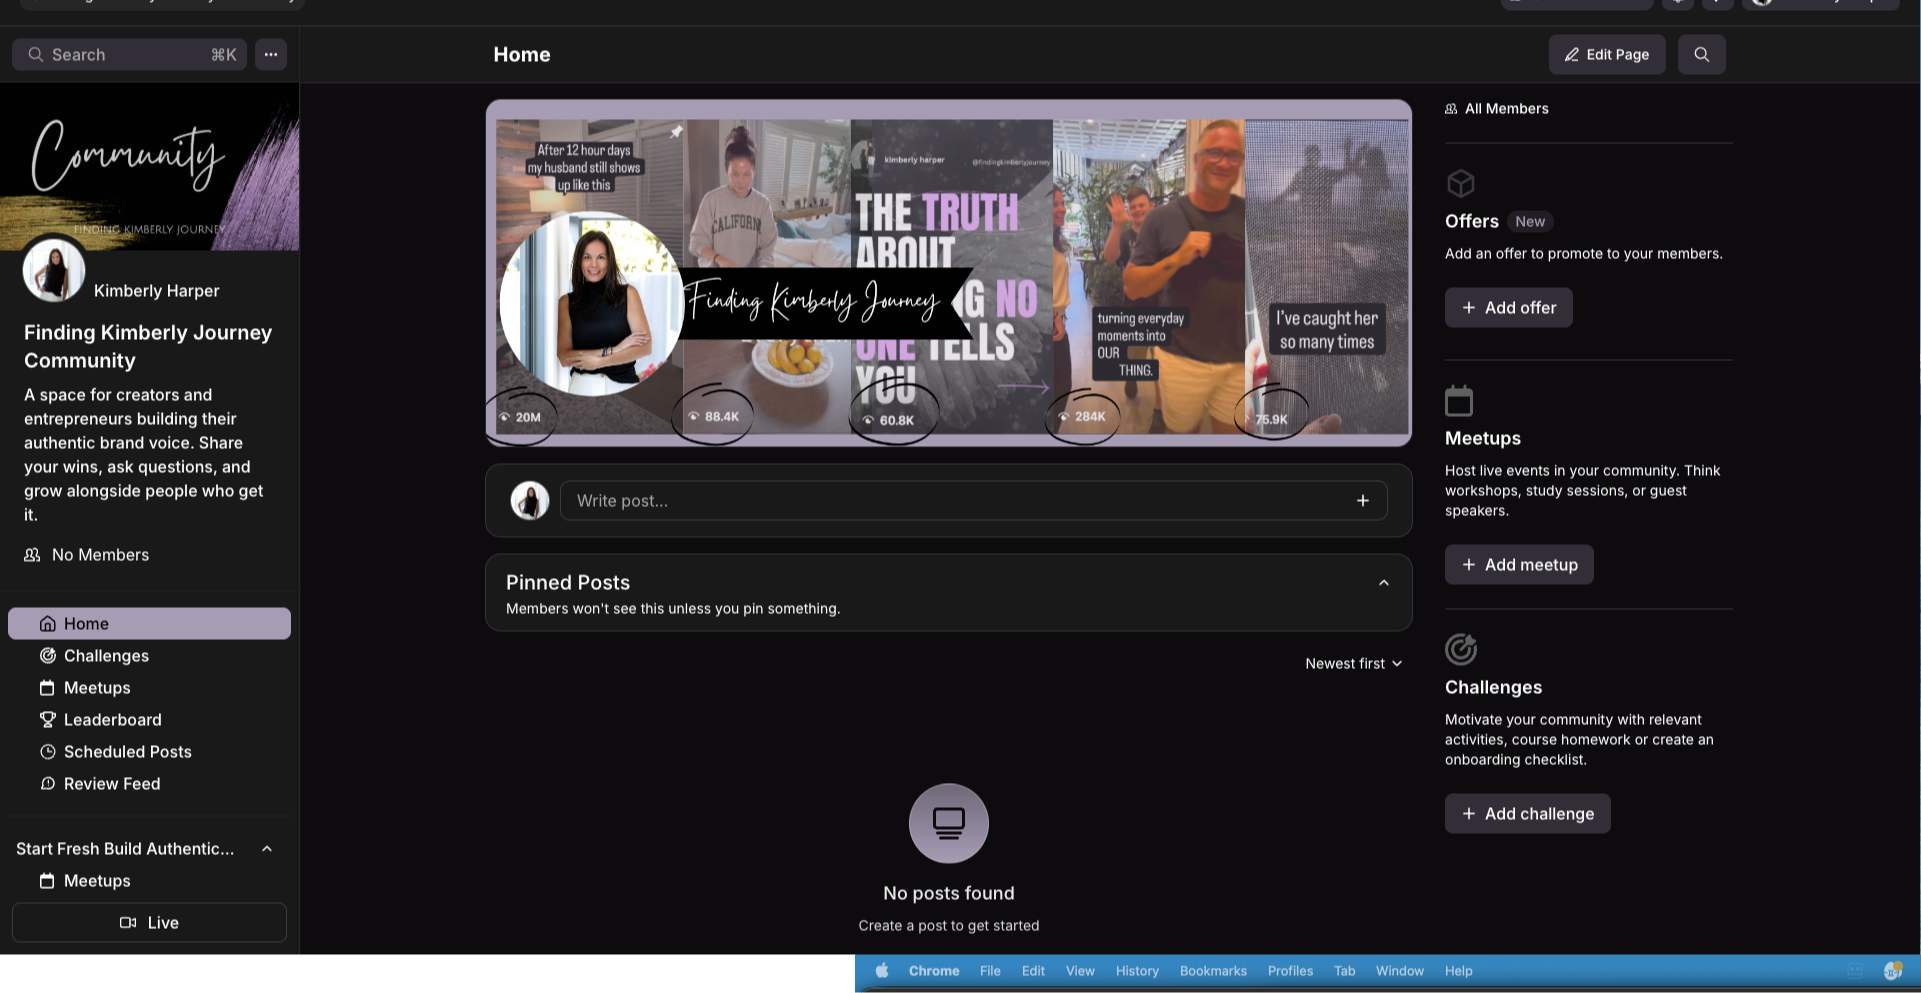This screenshot has width=1921, height=993.
Task: Click the Home page heading
Action: click(522, 55)
